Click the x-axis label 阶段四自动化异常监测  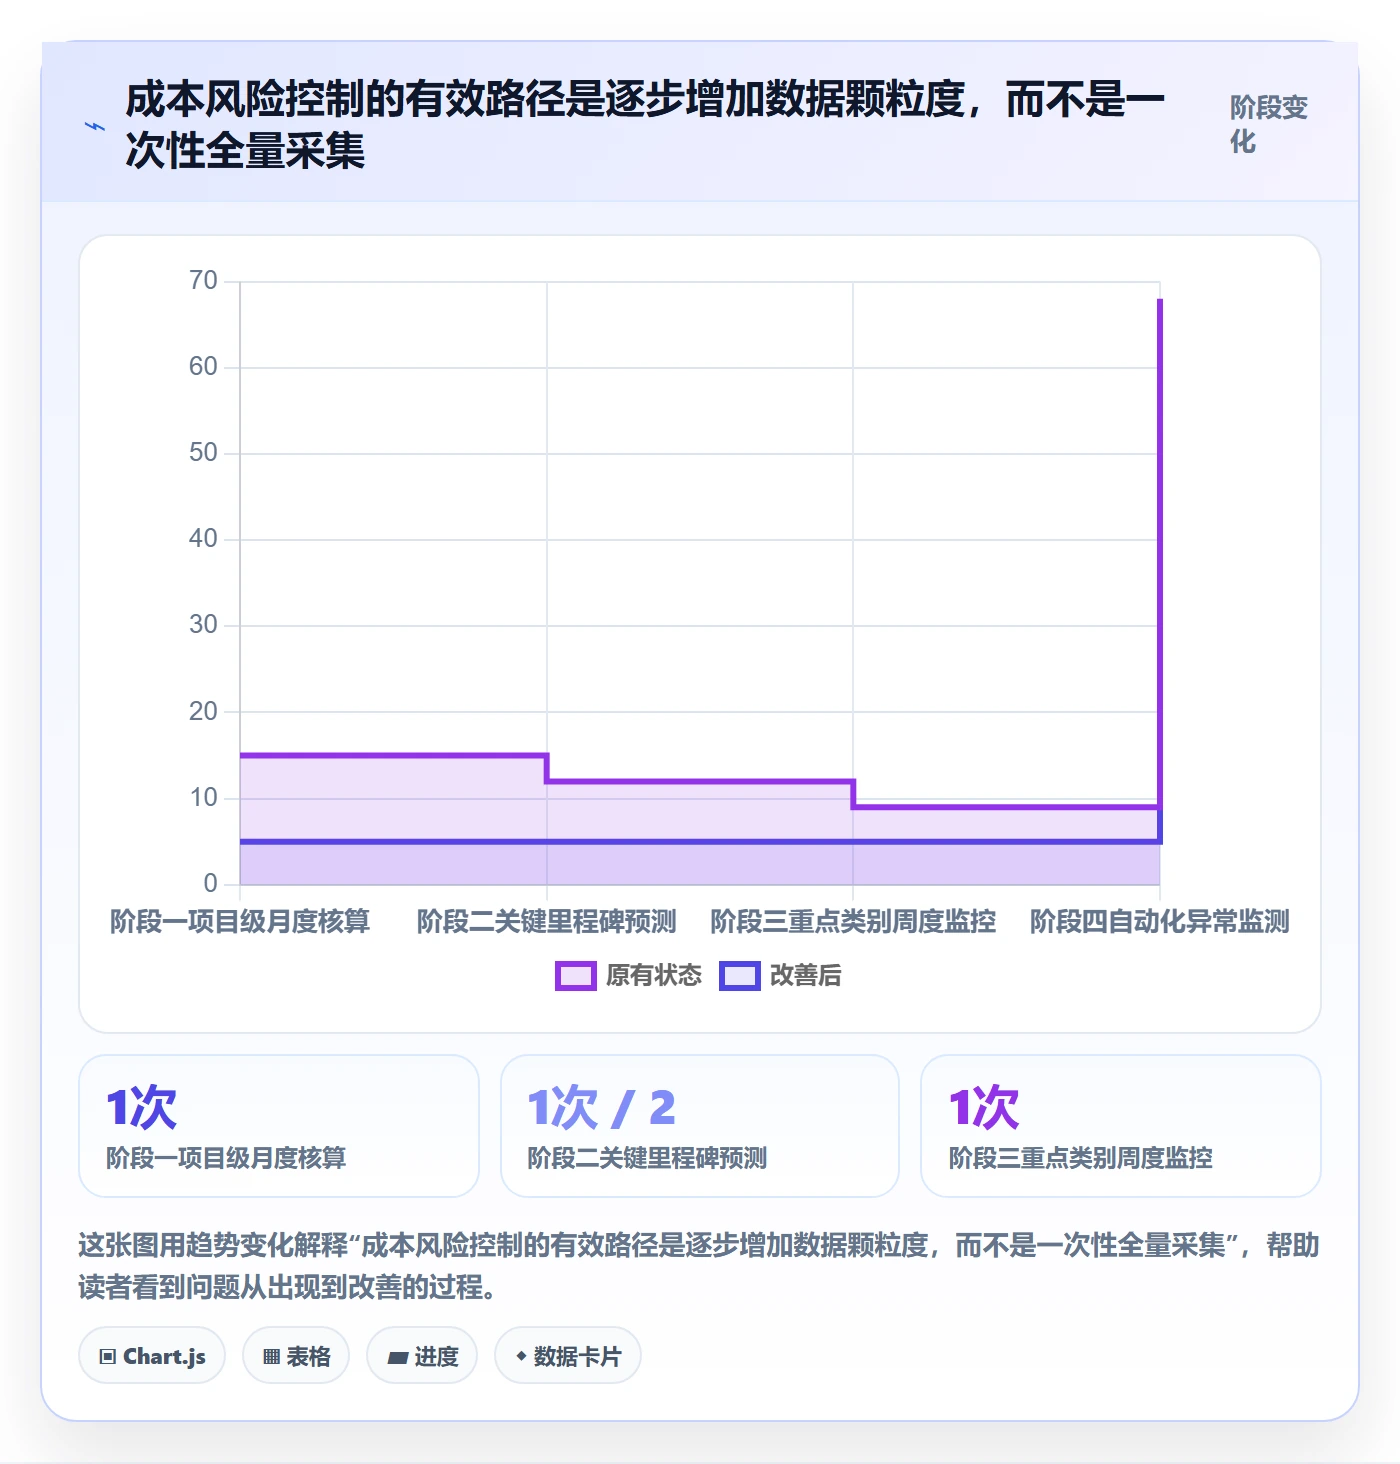(1160, 921)
